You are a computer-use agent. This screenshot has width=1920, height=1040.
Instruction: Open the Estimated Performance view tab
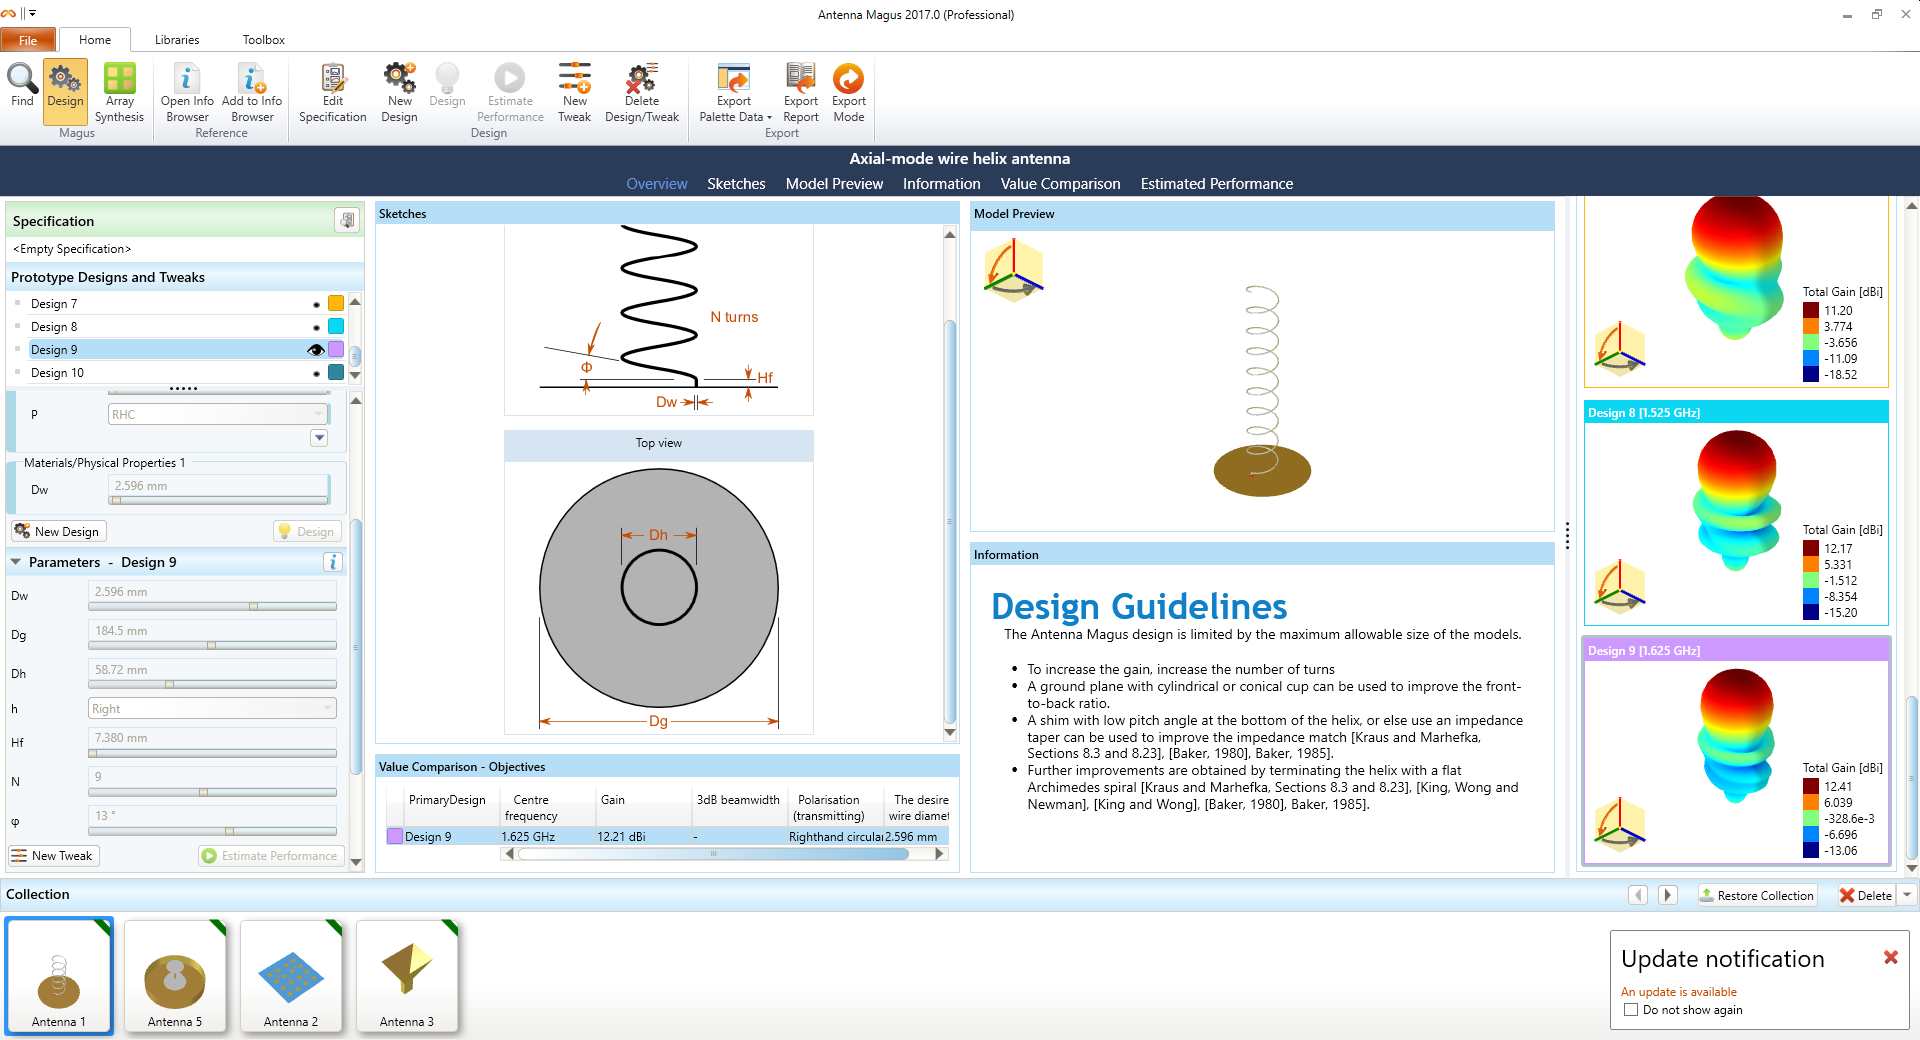[x=1216, y=184]
